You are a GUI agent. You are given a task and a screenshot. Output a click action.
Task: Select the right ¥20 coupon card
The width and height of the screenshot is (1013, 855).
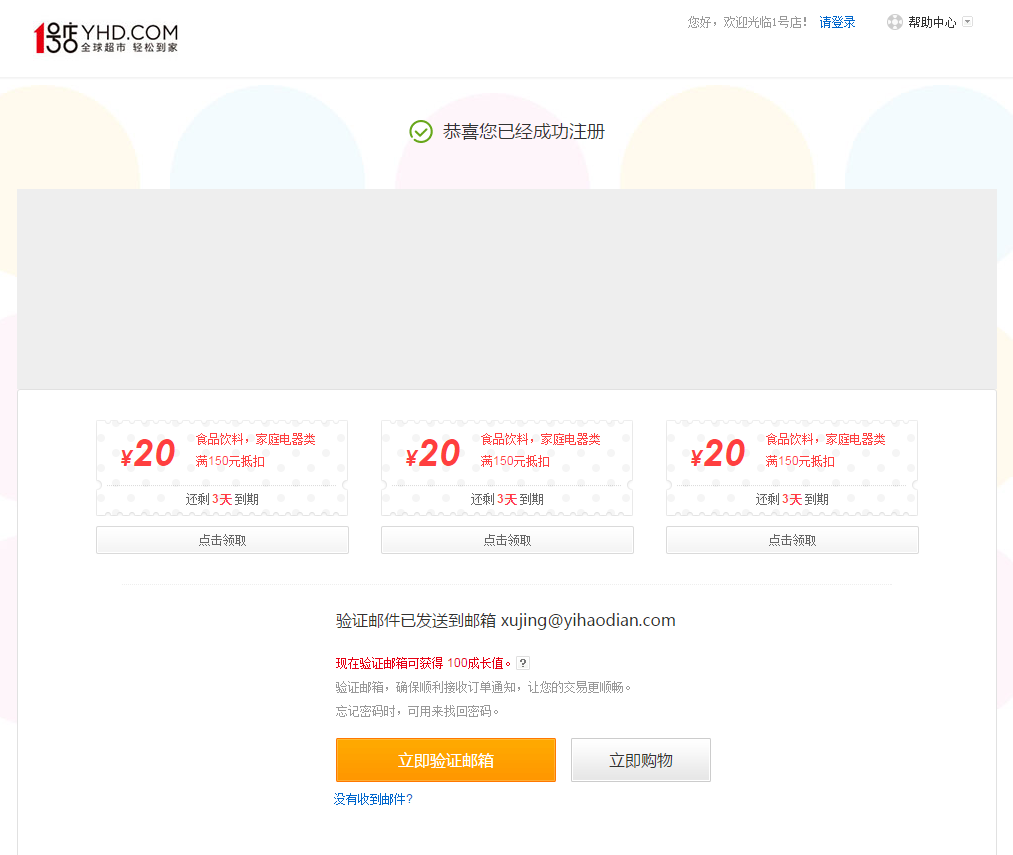point(792,468)
